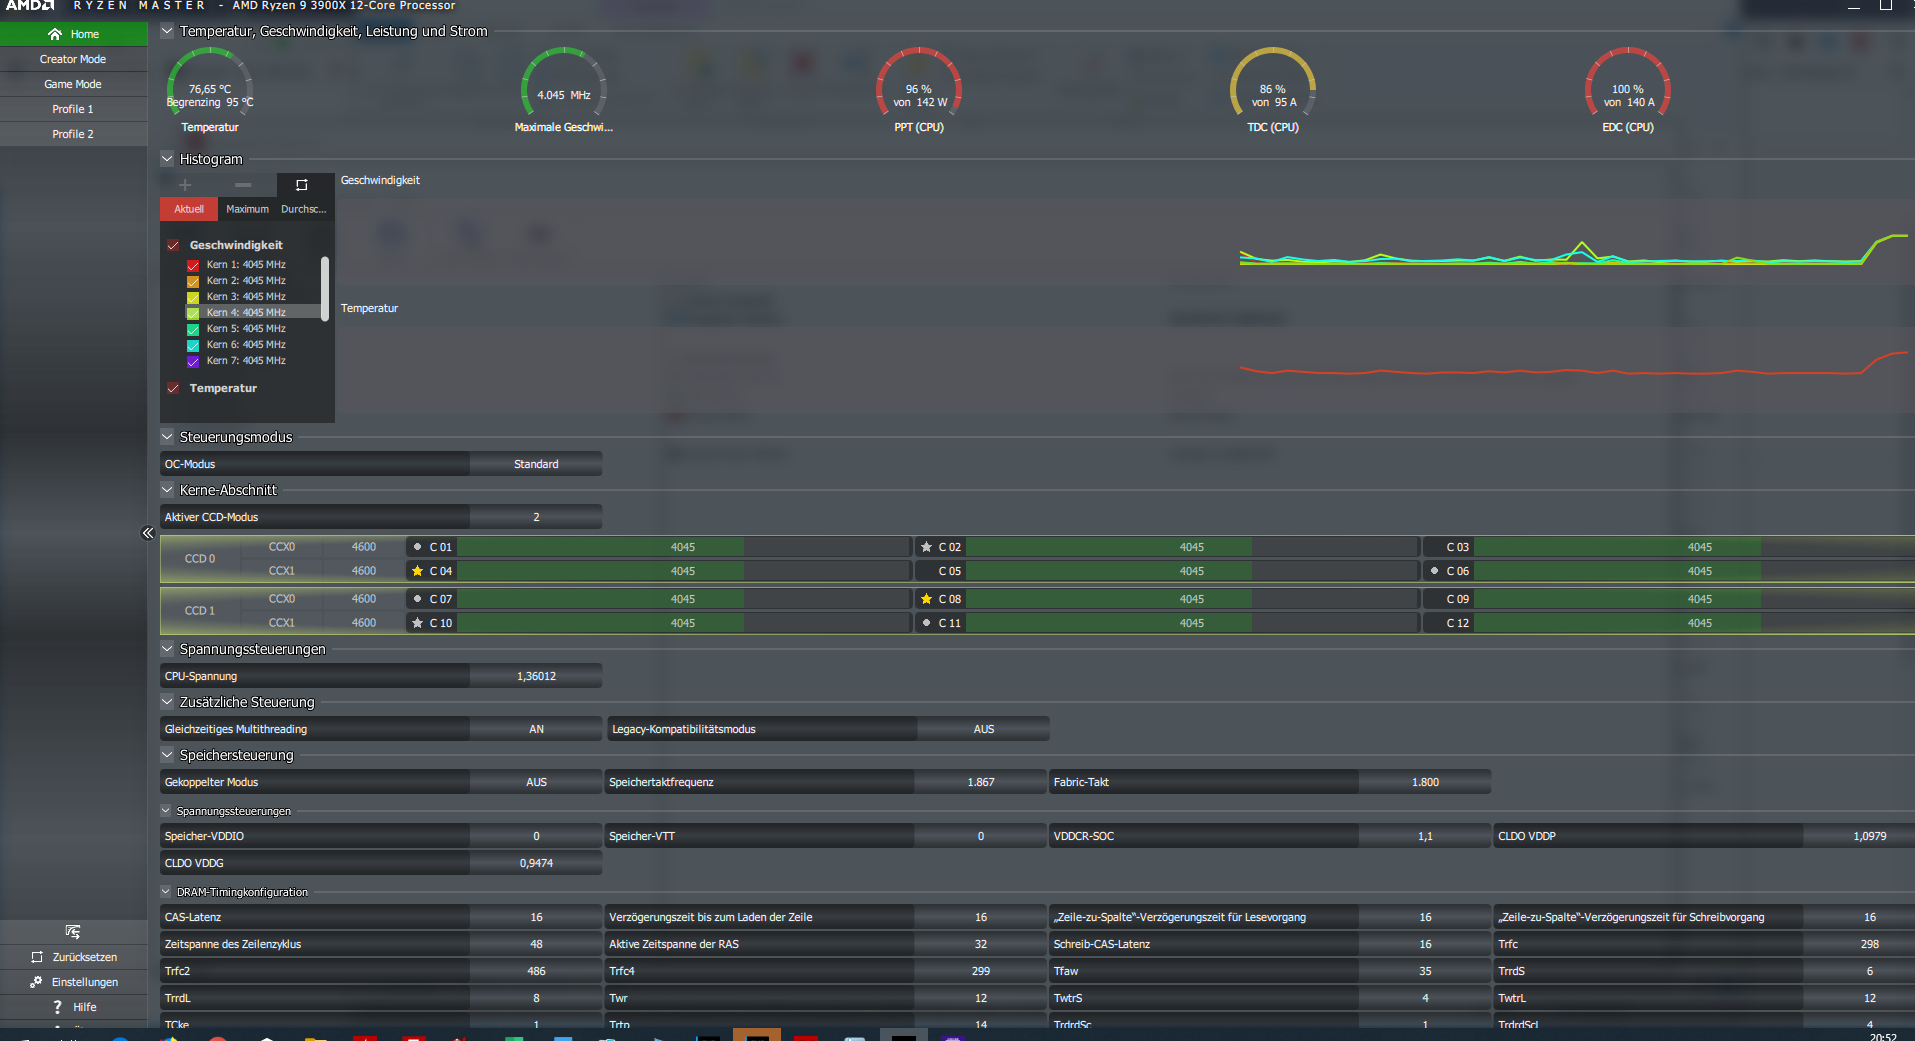Click the C 05 core speed bar

point(1192,571)
